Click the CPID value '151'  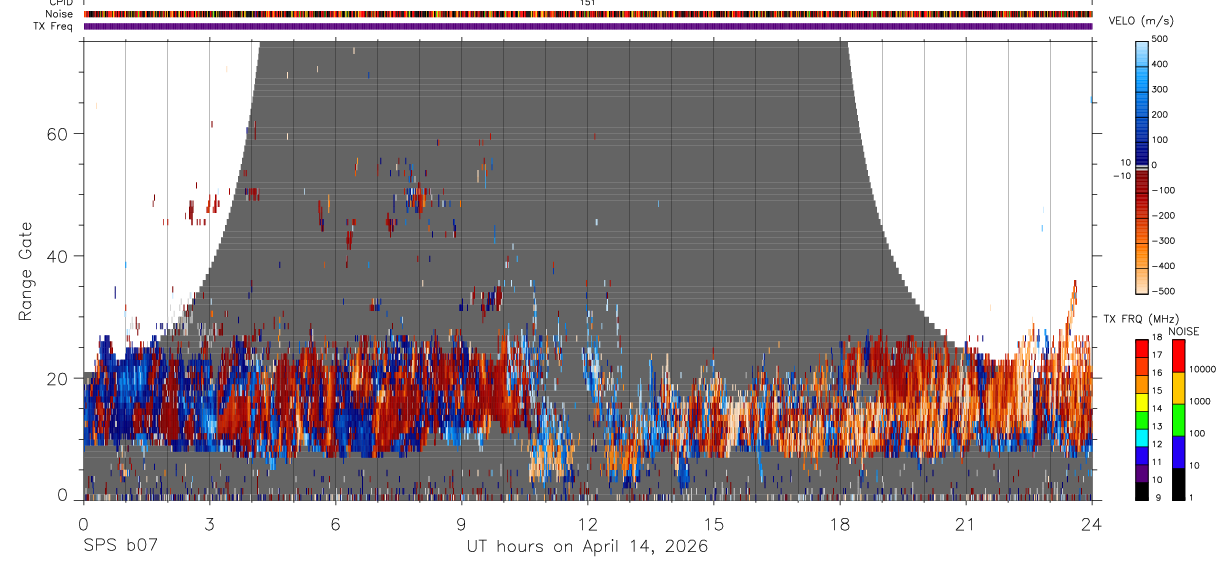click(x=587, y=3)
